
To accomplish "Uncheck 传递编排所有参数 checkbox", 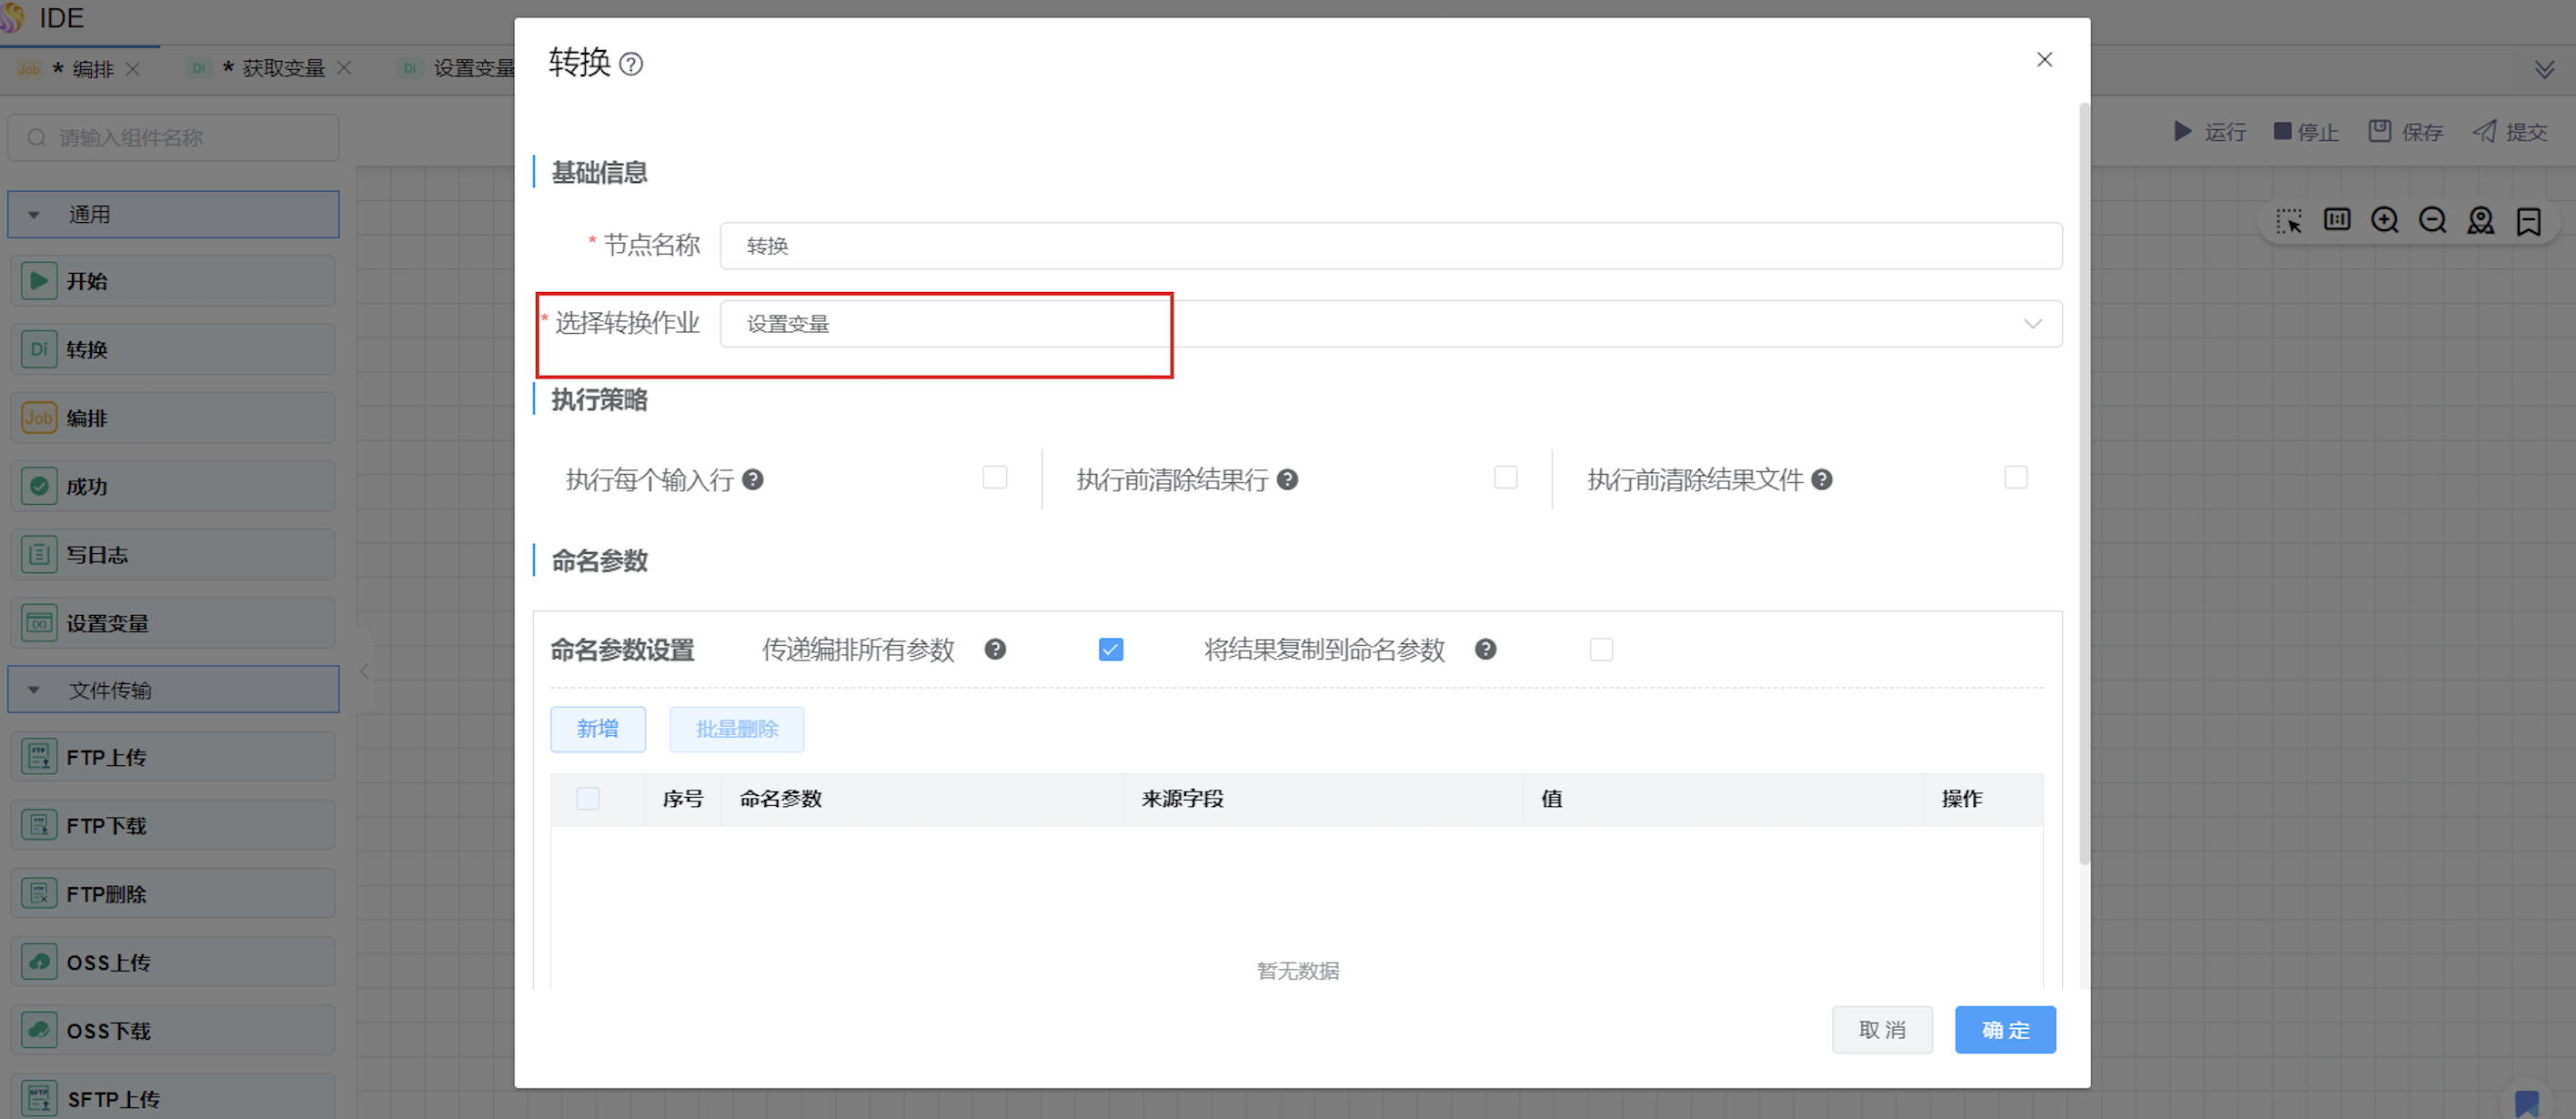I will [1110, 650].
